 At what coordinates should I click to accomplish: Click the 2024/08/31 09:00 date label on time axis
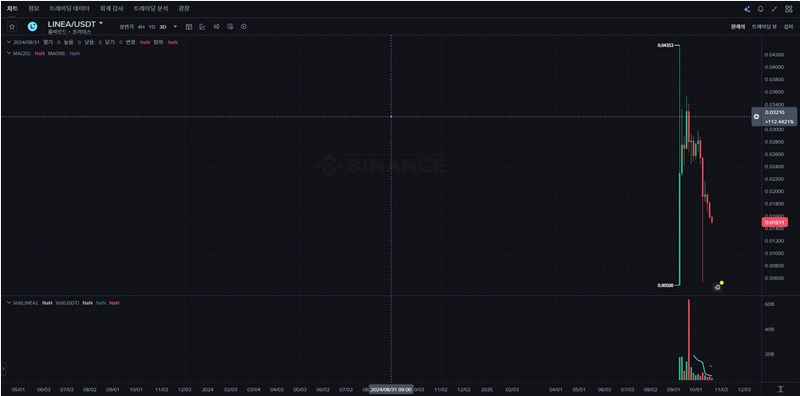click(391, 389)
